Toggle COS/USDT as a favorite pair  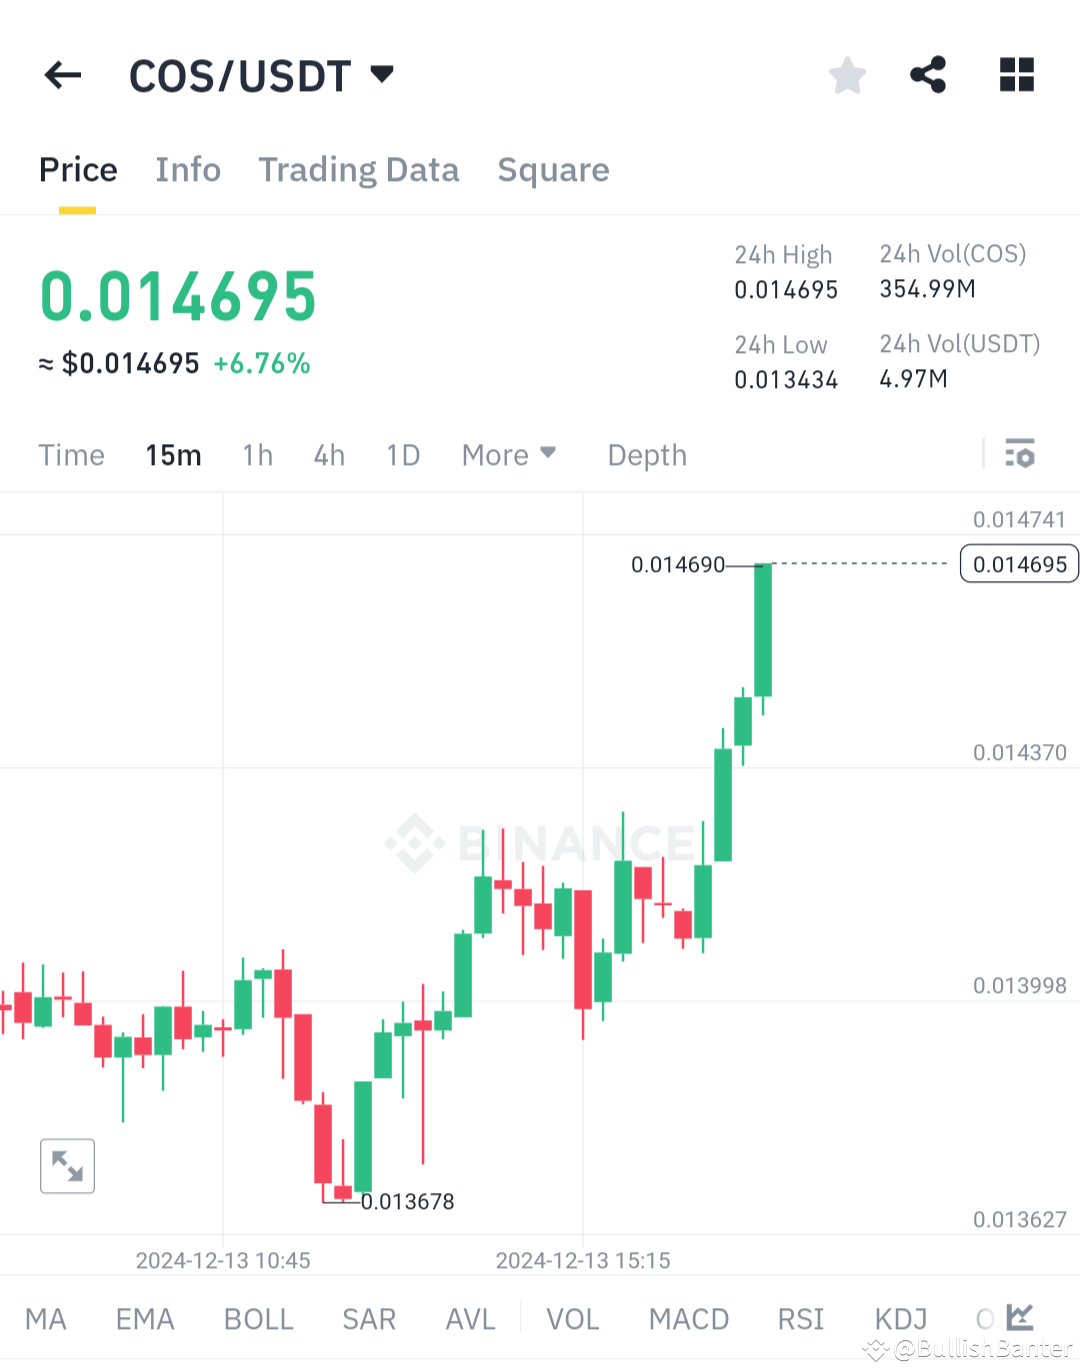coord(847,73)
